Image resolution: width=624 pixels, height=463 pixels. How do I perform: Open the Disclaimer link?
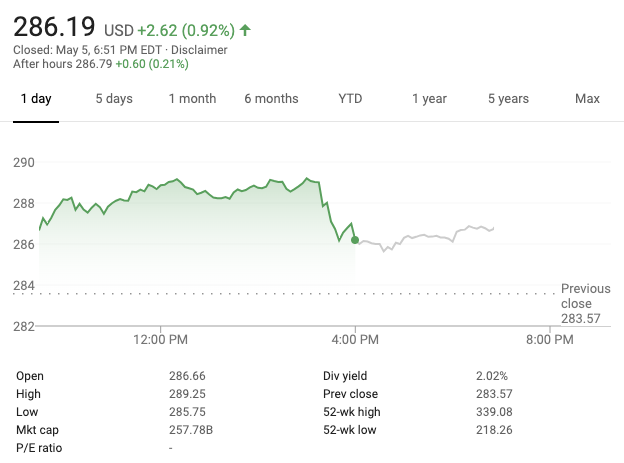coord(200,50)
